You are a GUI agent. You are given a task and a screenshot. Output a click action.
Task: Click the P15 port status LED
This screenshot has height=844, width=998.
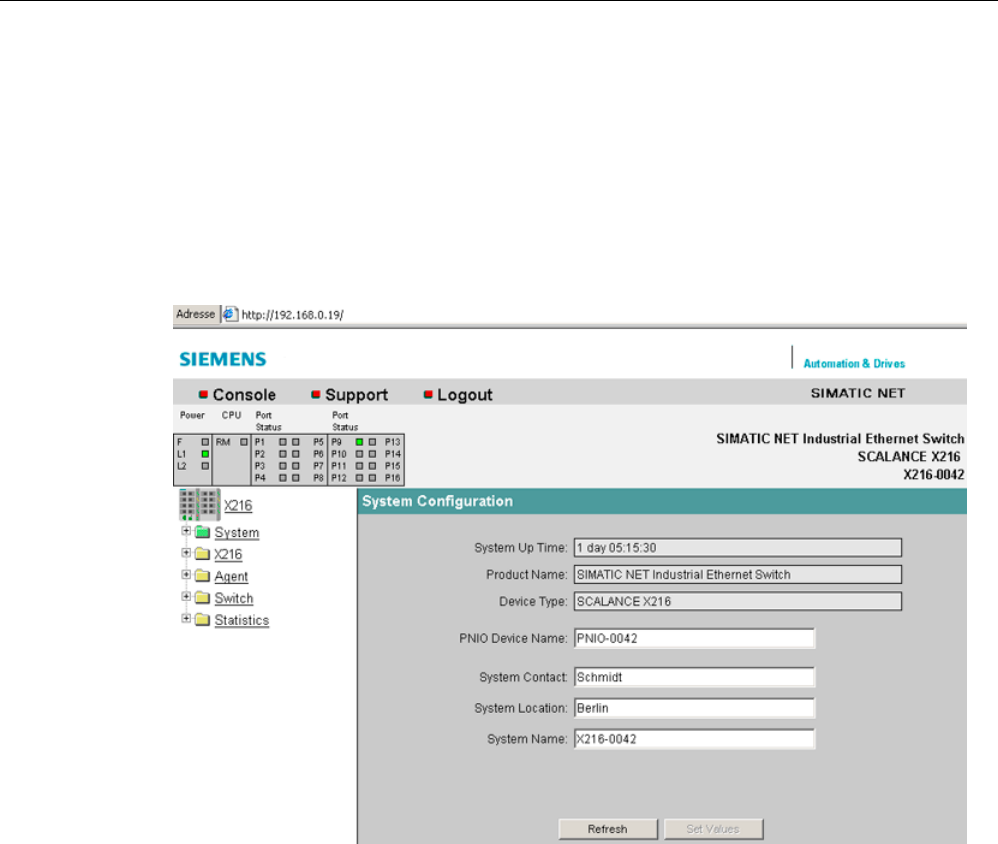(x=372, y=466)
